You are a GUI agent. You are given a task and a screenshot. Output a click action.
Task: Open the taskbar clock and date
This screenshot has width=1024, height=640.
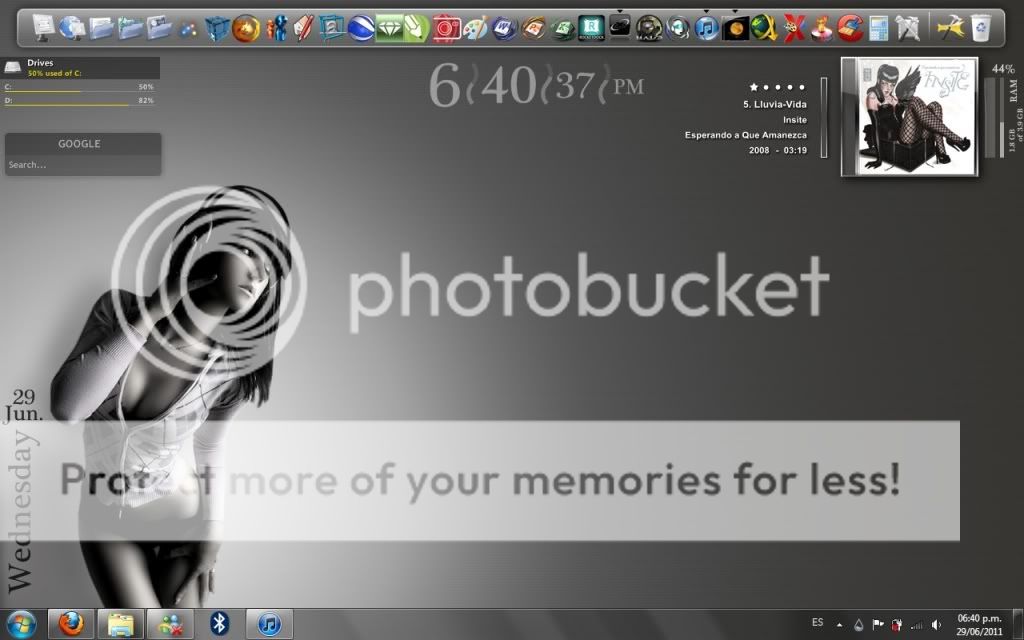point(979,624)
